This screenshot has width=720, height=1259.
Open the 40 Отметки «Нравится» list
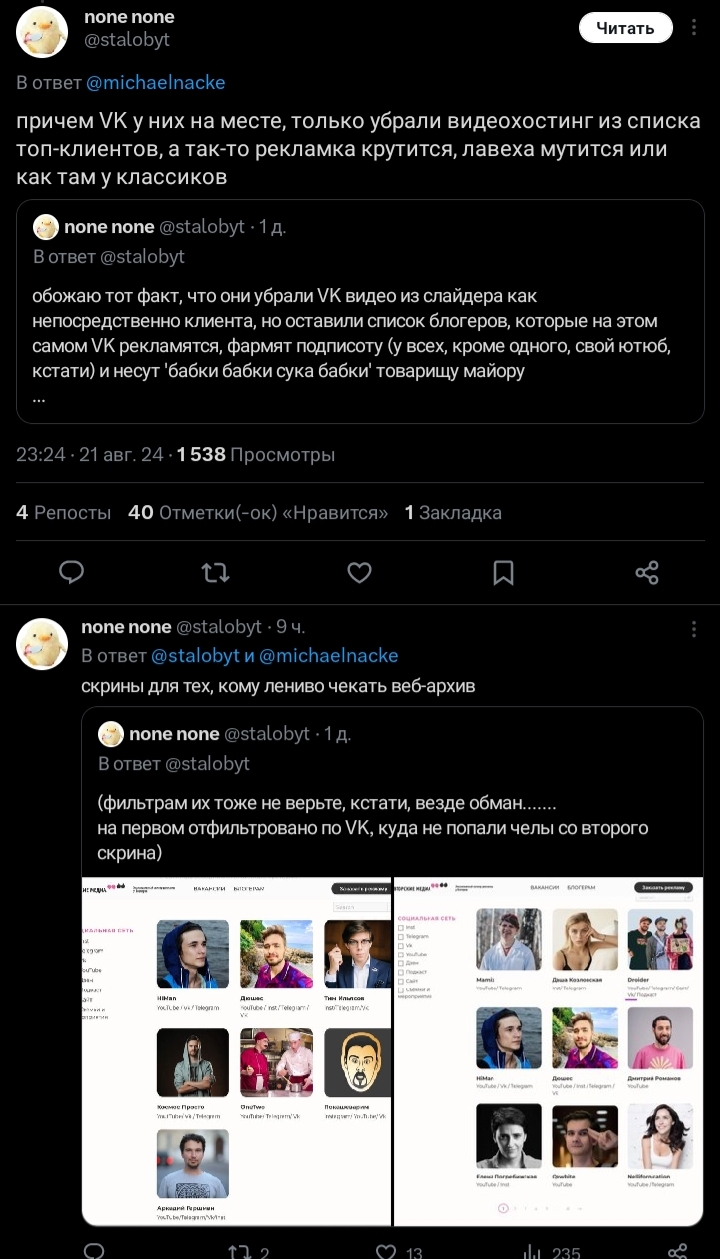click(258, 513)
